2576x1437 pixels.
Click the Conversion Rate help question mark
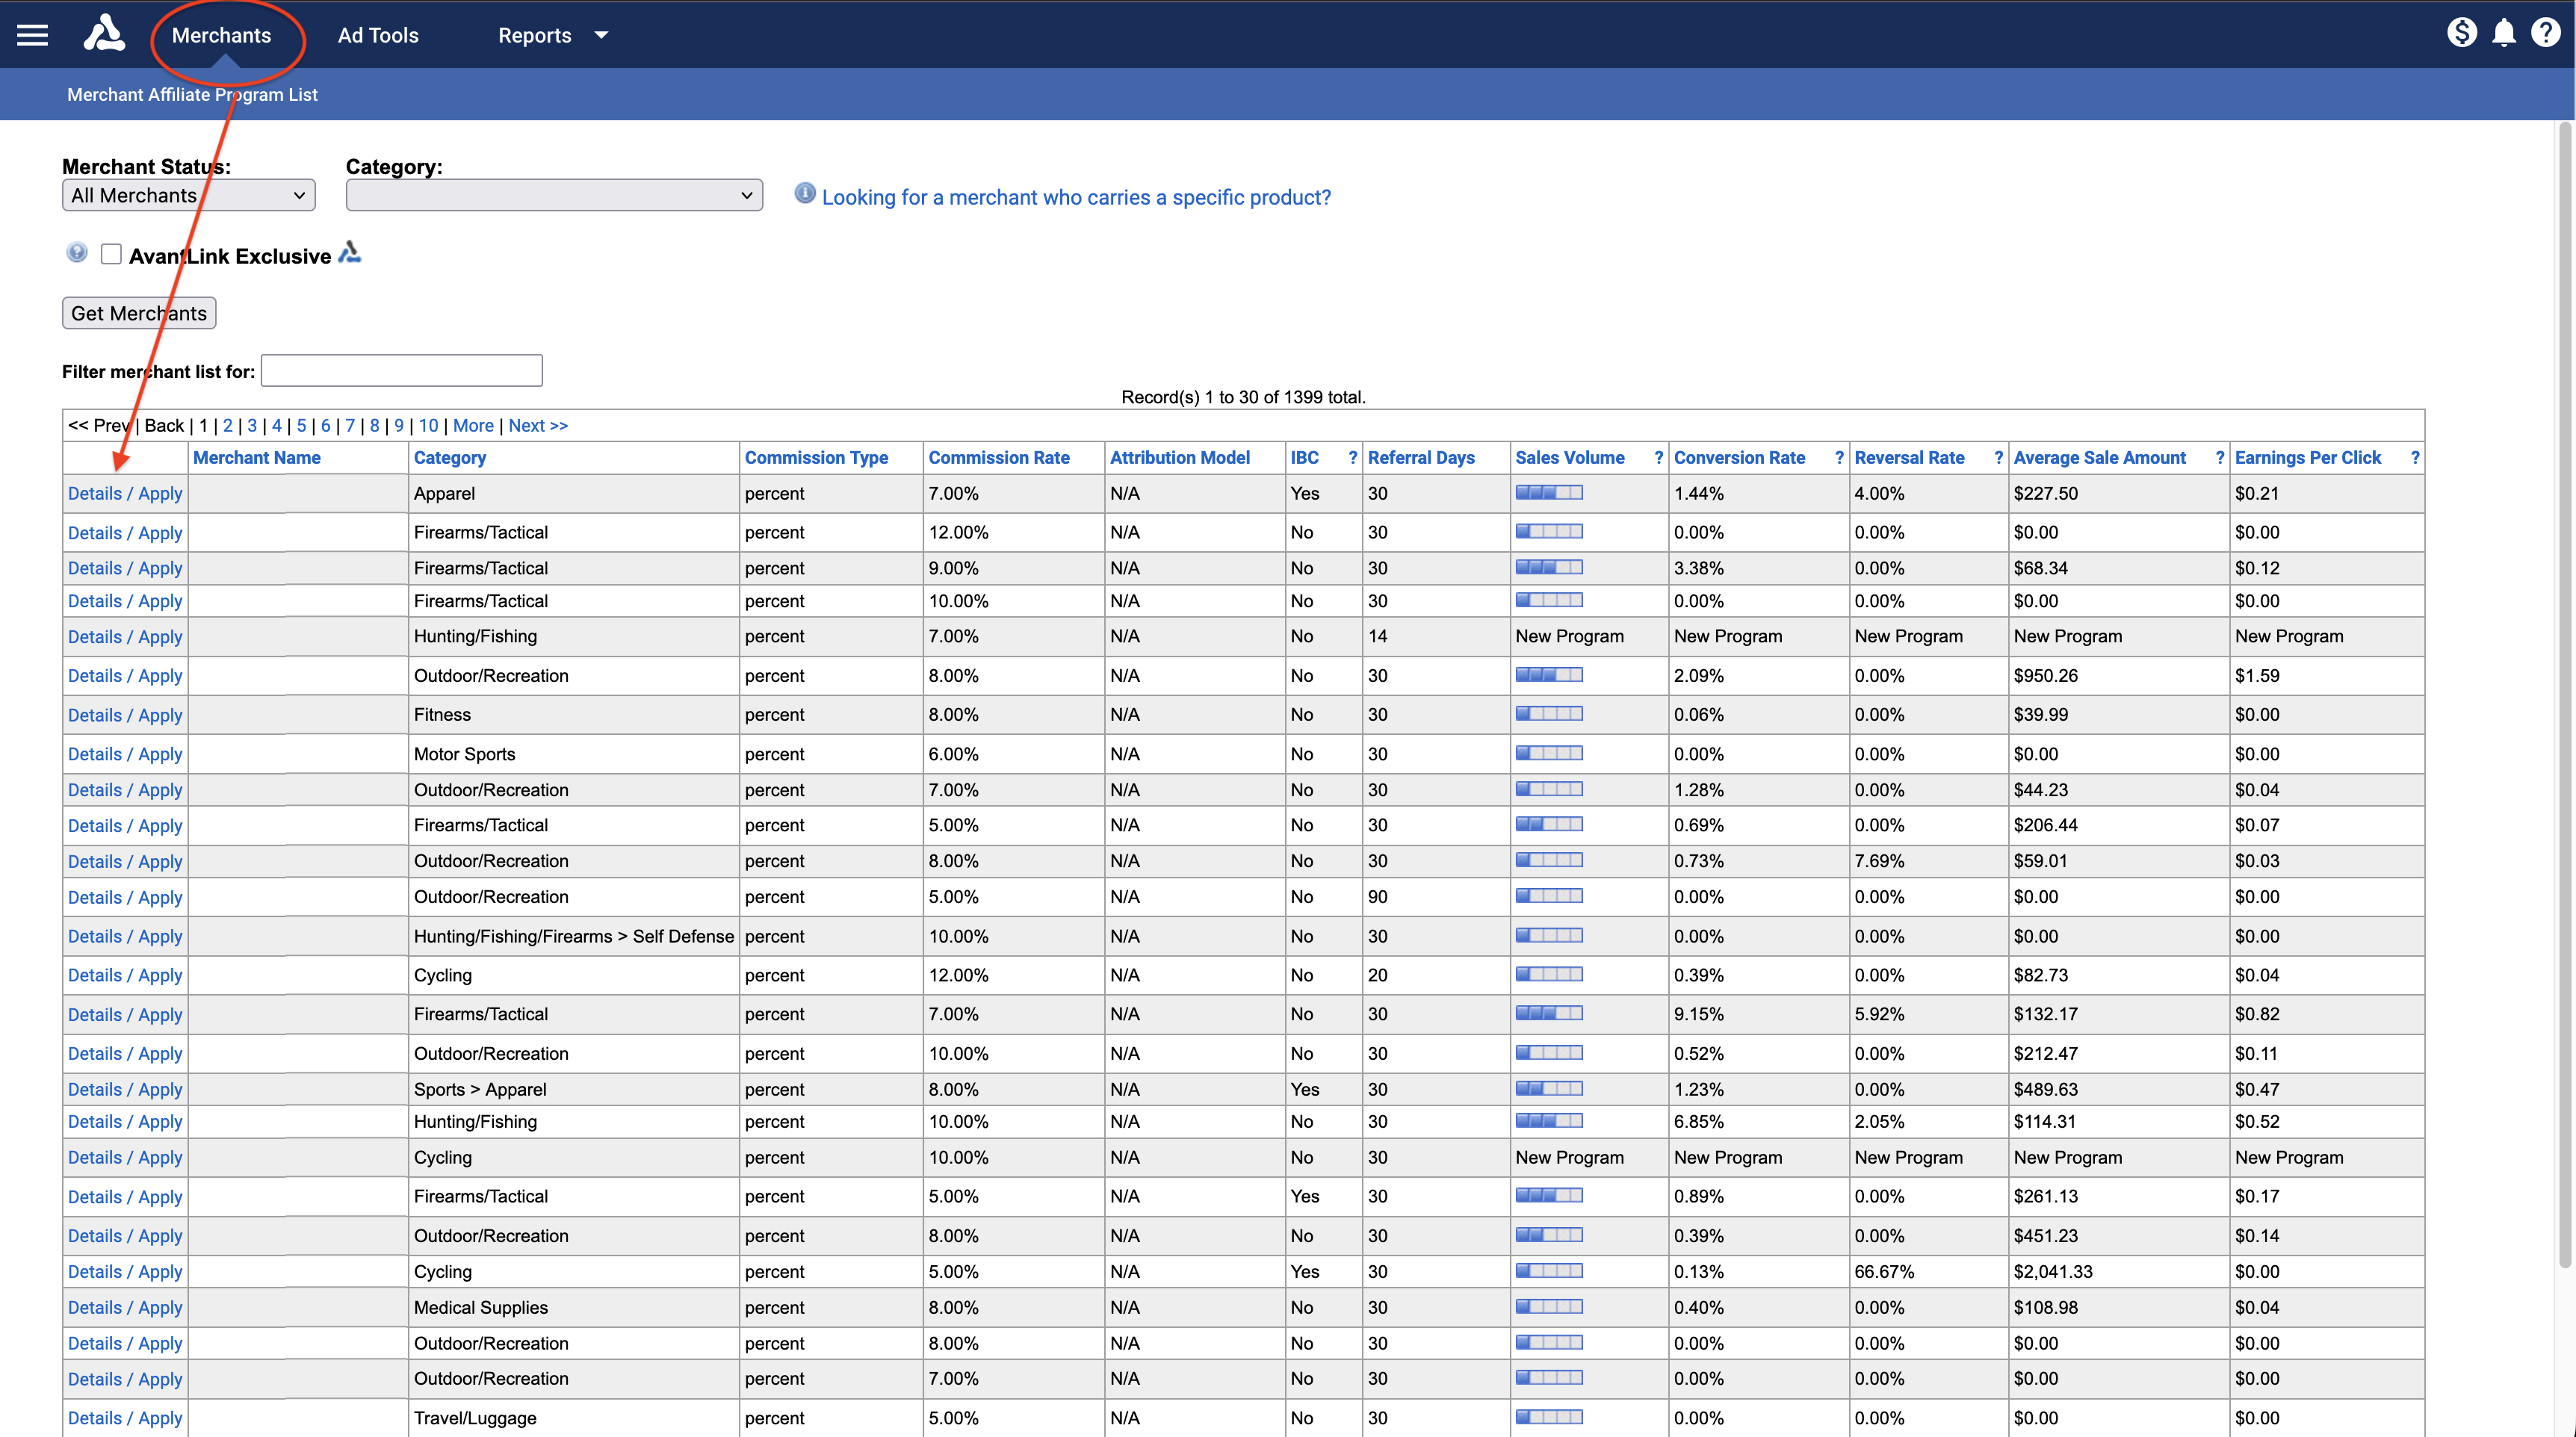point(1839,458)
